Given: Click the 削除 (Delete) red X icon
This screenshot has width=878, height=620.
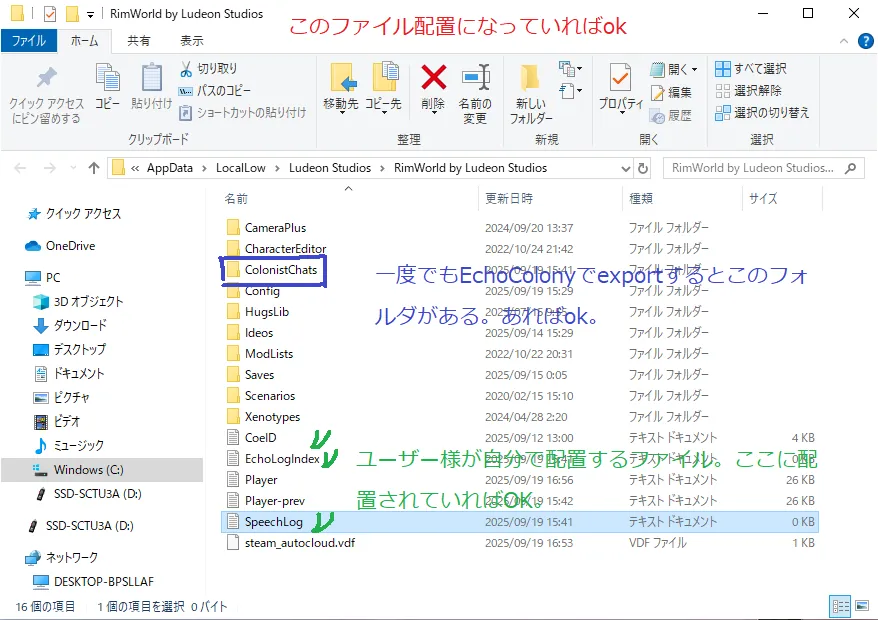Looking at the screenshot, I should click(x=433, y=80).
